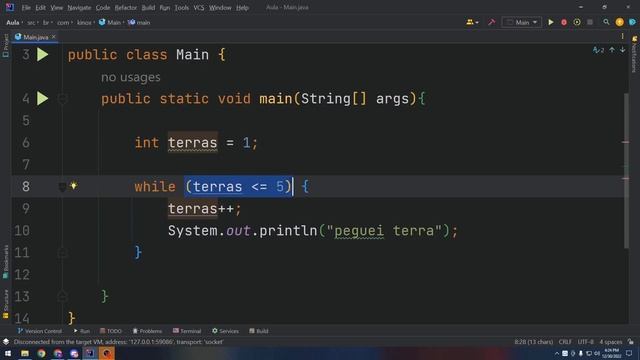
Task: Go to next highlighted error arrow
Action: tap(622, 50)
